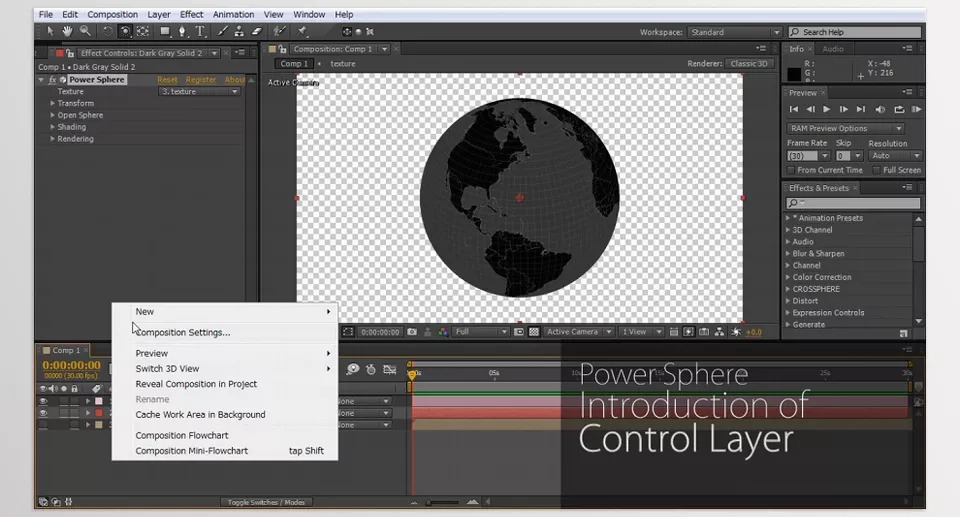The image size is (960, 517).
Task: Click the Toggle Switches / Modes button
Action: click(266, 502)
